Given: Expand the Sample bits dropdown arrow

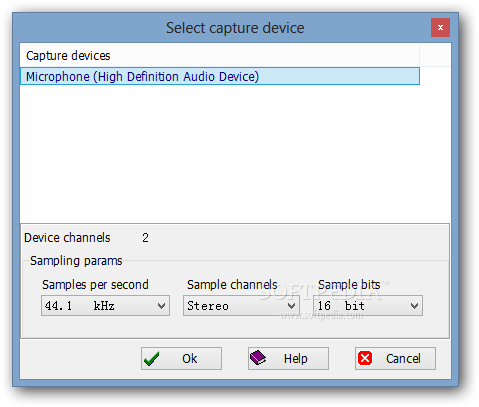Looking at the screenshot, I should click(x=414, y=306).
